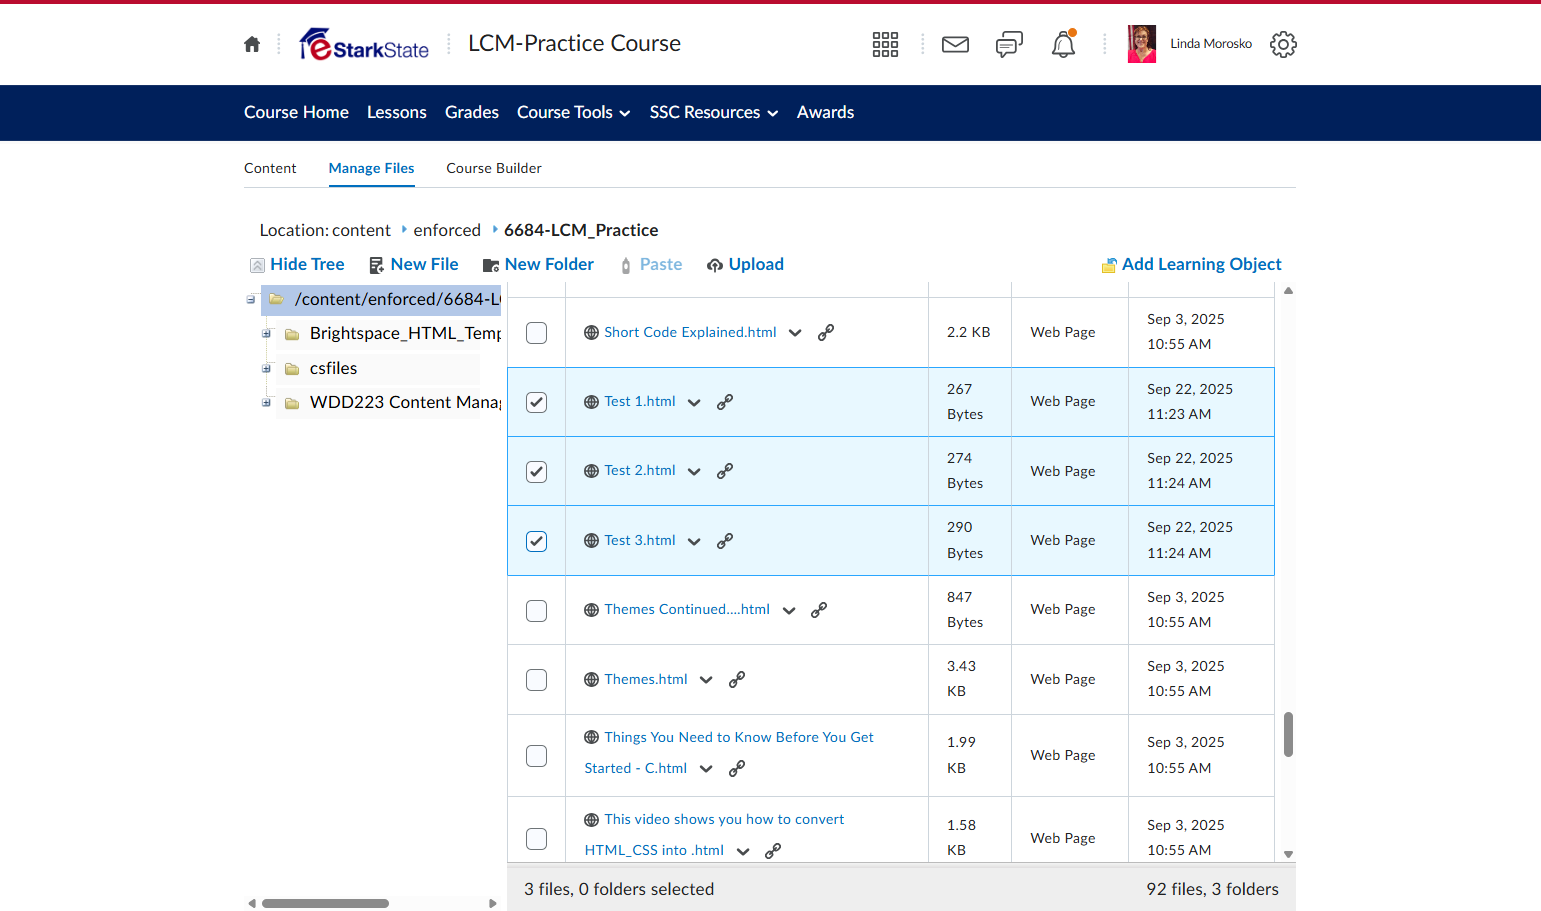
Task: Expand the csfiles folder in the tree
Action: 266,369
